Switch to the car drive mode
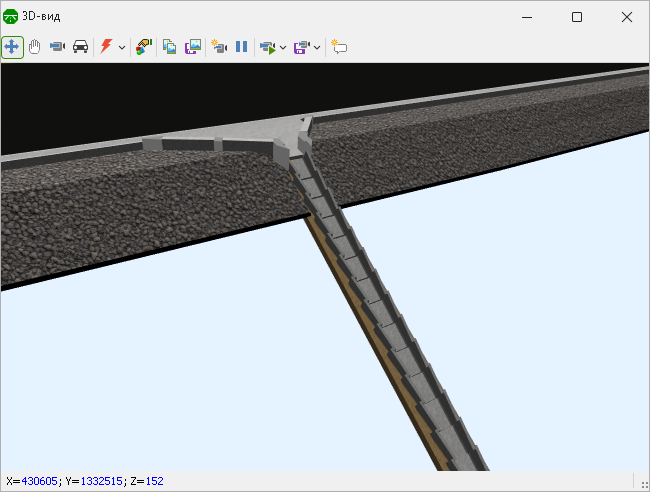The height and width of the screenshot is (492, 650). 80,47
